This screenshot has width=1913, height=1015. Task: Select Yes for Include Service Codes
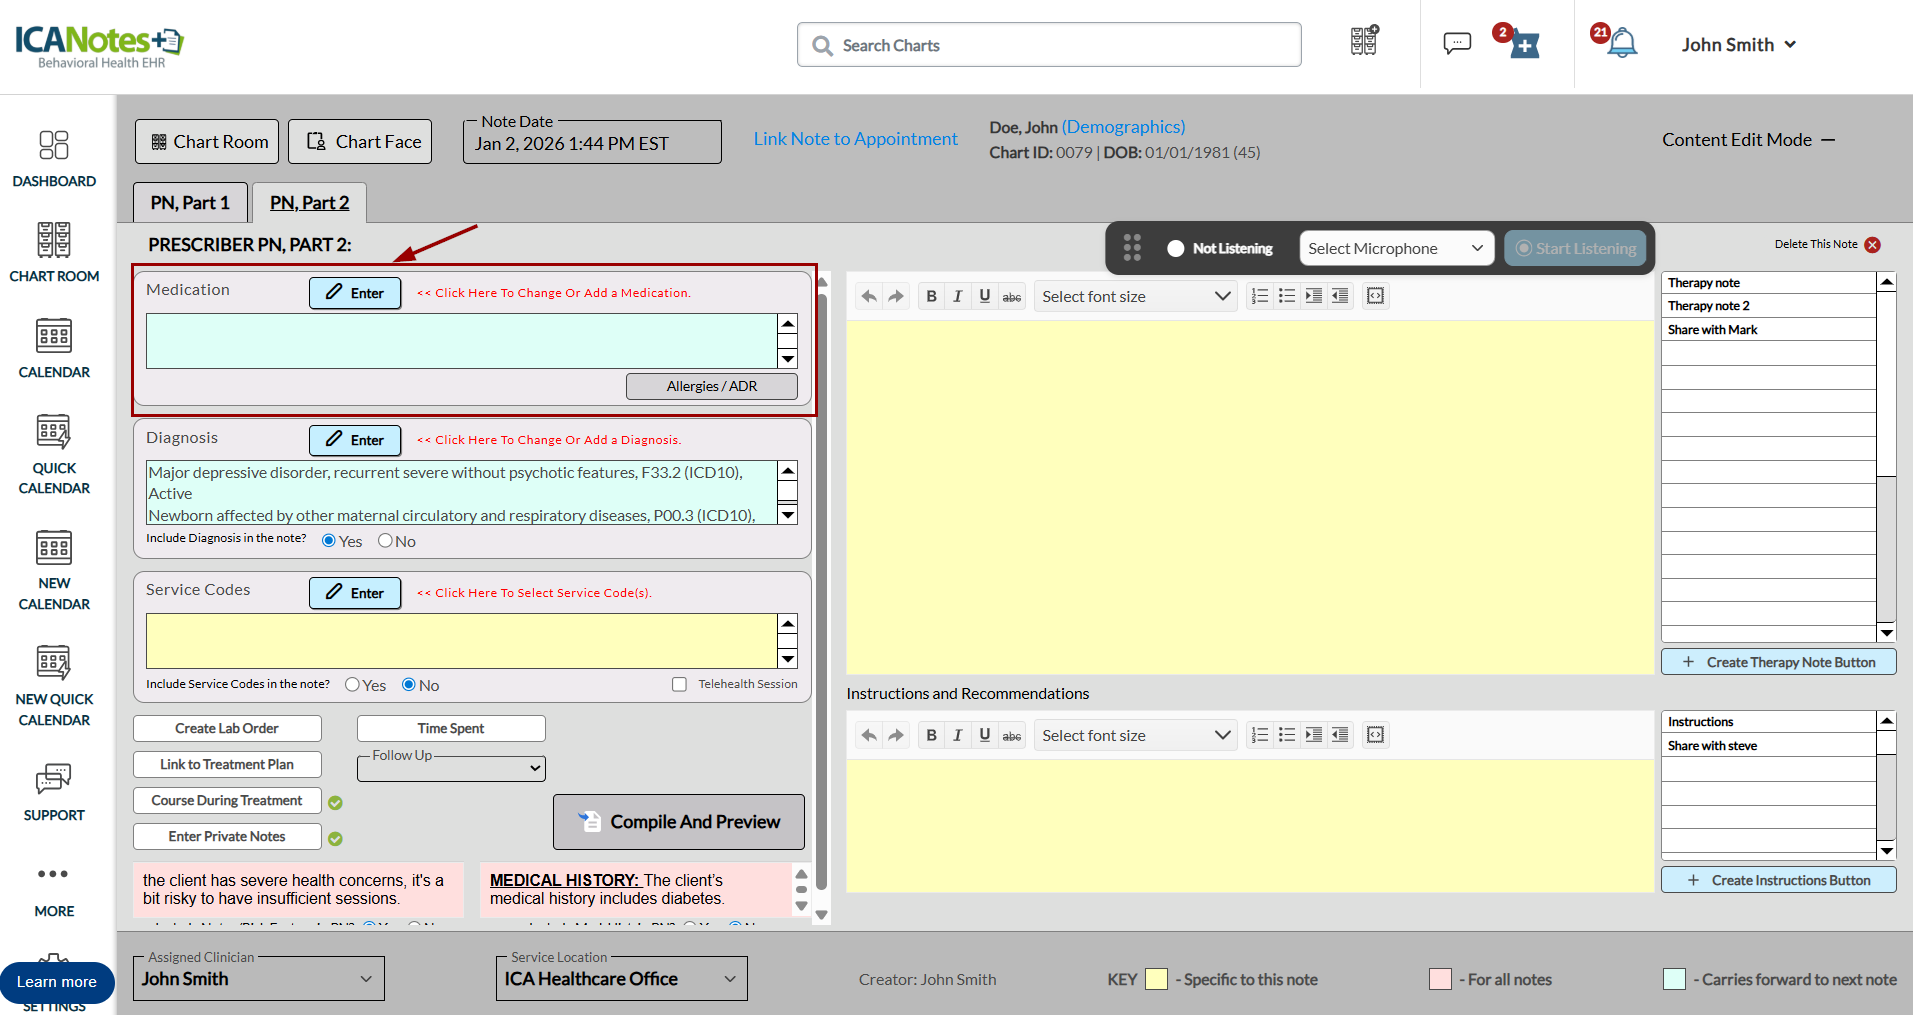click(x=352, y=685)
